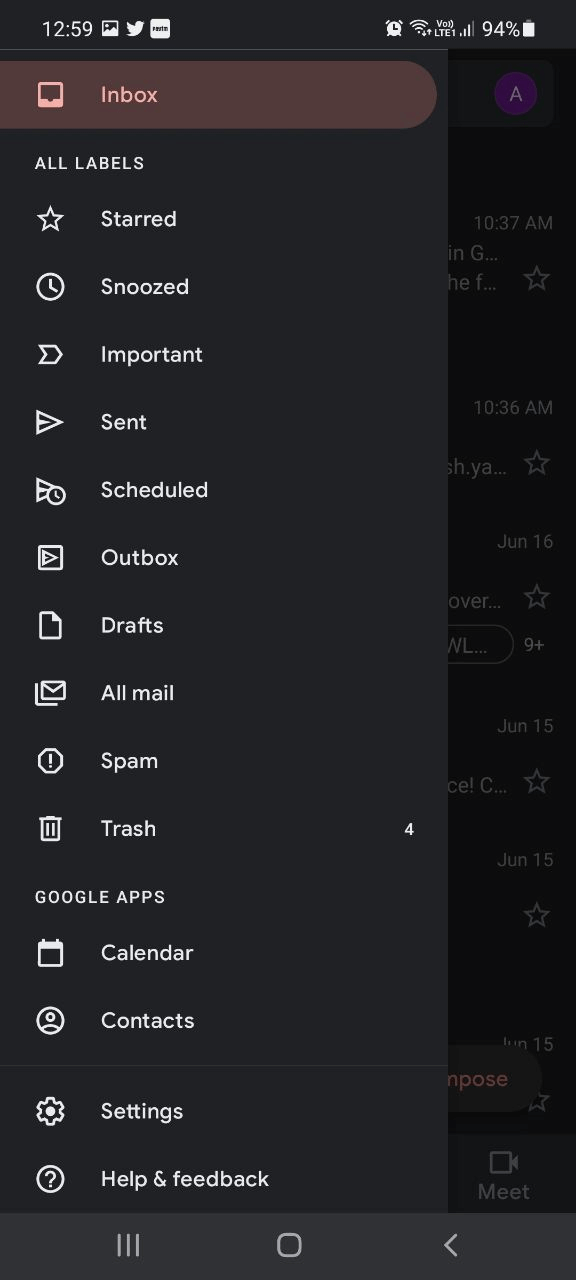The height and width of the screenshot is (1280, 576).
Task: Switch to the Meet tab
Action: point(504,1174)
